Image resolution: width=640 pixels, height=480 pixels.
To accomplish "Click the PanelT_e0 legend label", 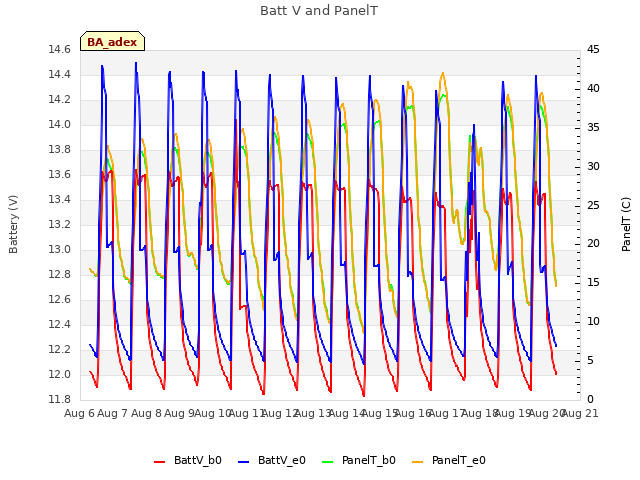I will pos(459,460).
